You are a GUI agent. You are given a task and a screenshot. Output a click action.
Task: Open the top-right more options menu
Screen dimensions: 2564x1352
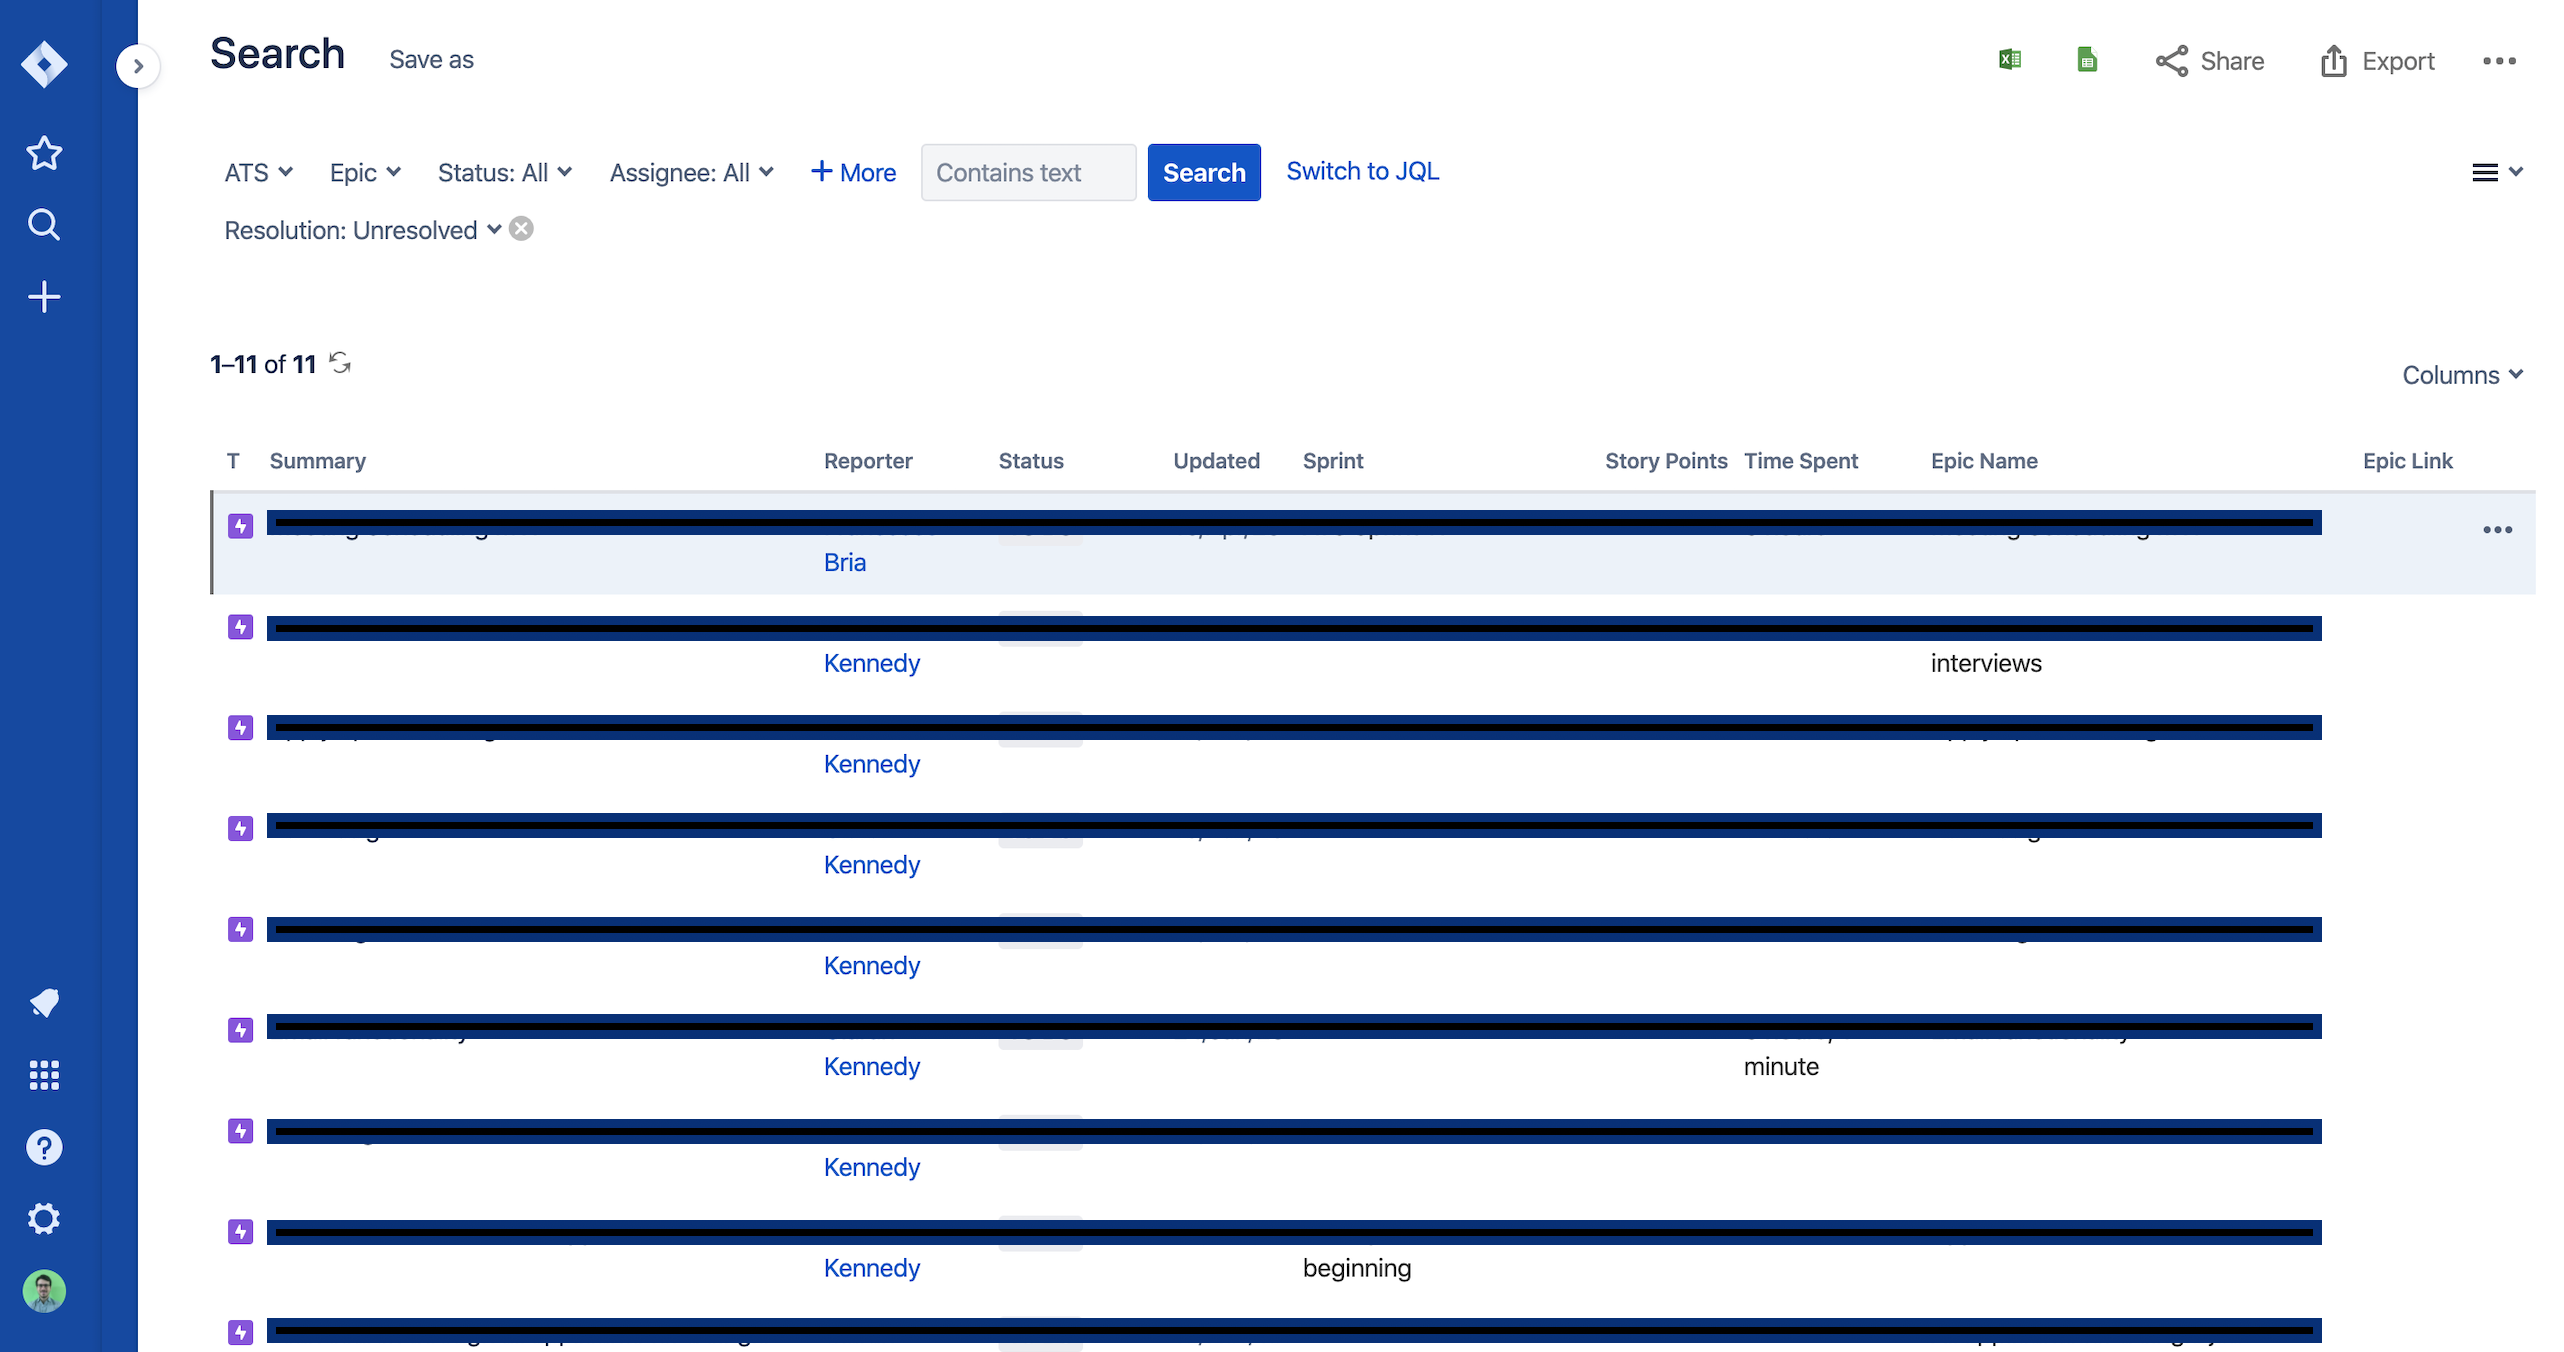tap(2498, 61)
